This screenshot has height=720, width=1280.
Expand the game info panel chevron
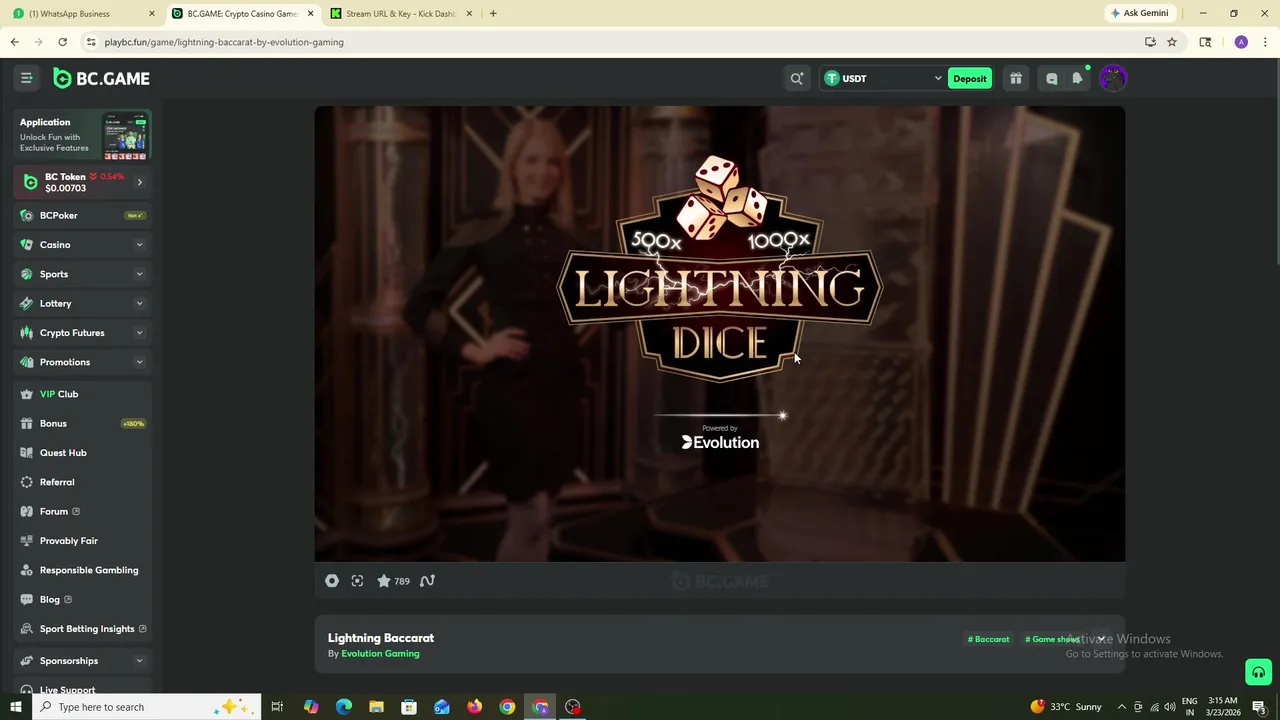(x=1101, y=639)
